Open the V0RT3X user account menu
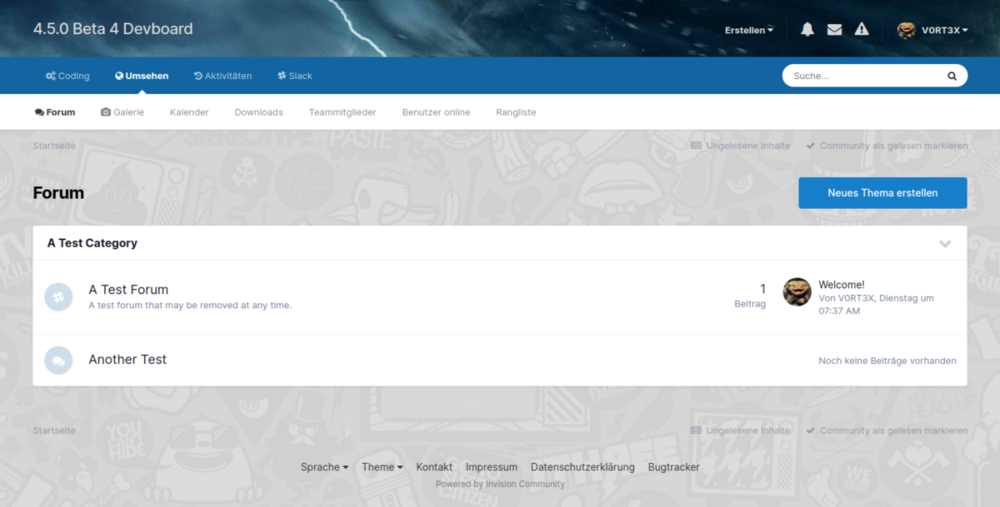 coord(932,30)
